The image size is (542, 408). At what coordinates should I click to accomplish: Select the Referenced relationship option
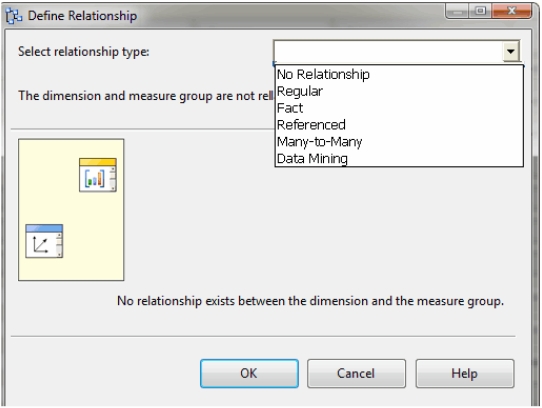click(311, 125)
